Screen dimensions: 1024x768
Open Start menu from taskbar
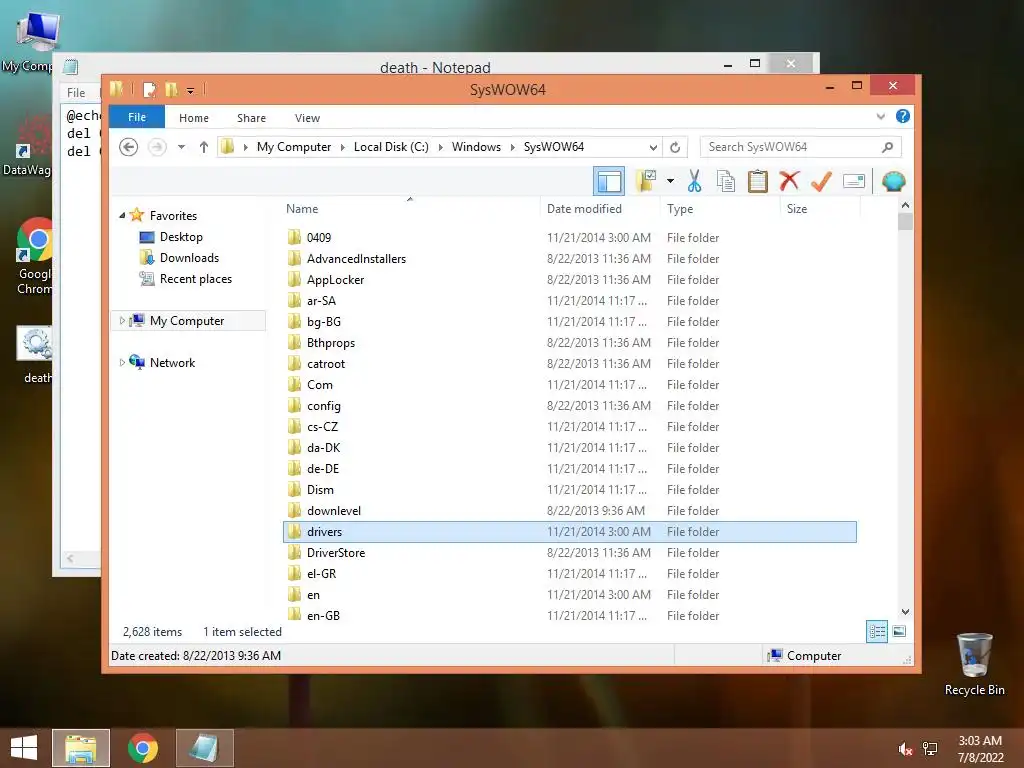click(x=24, y=748)
